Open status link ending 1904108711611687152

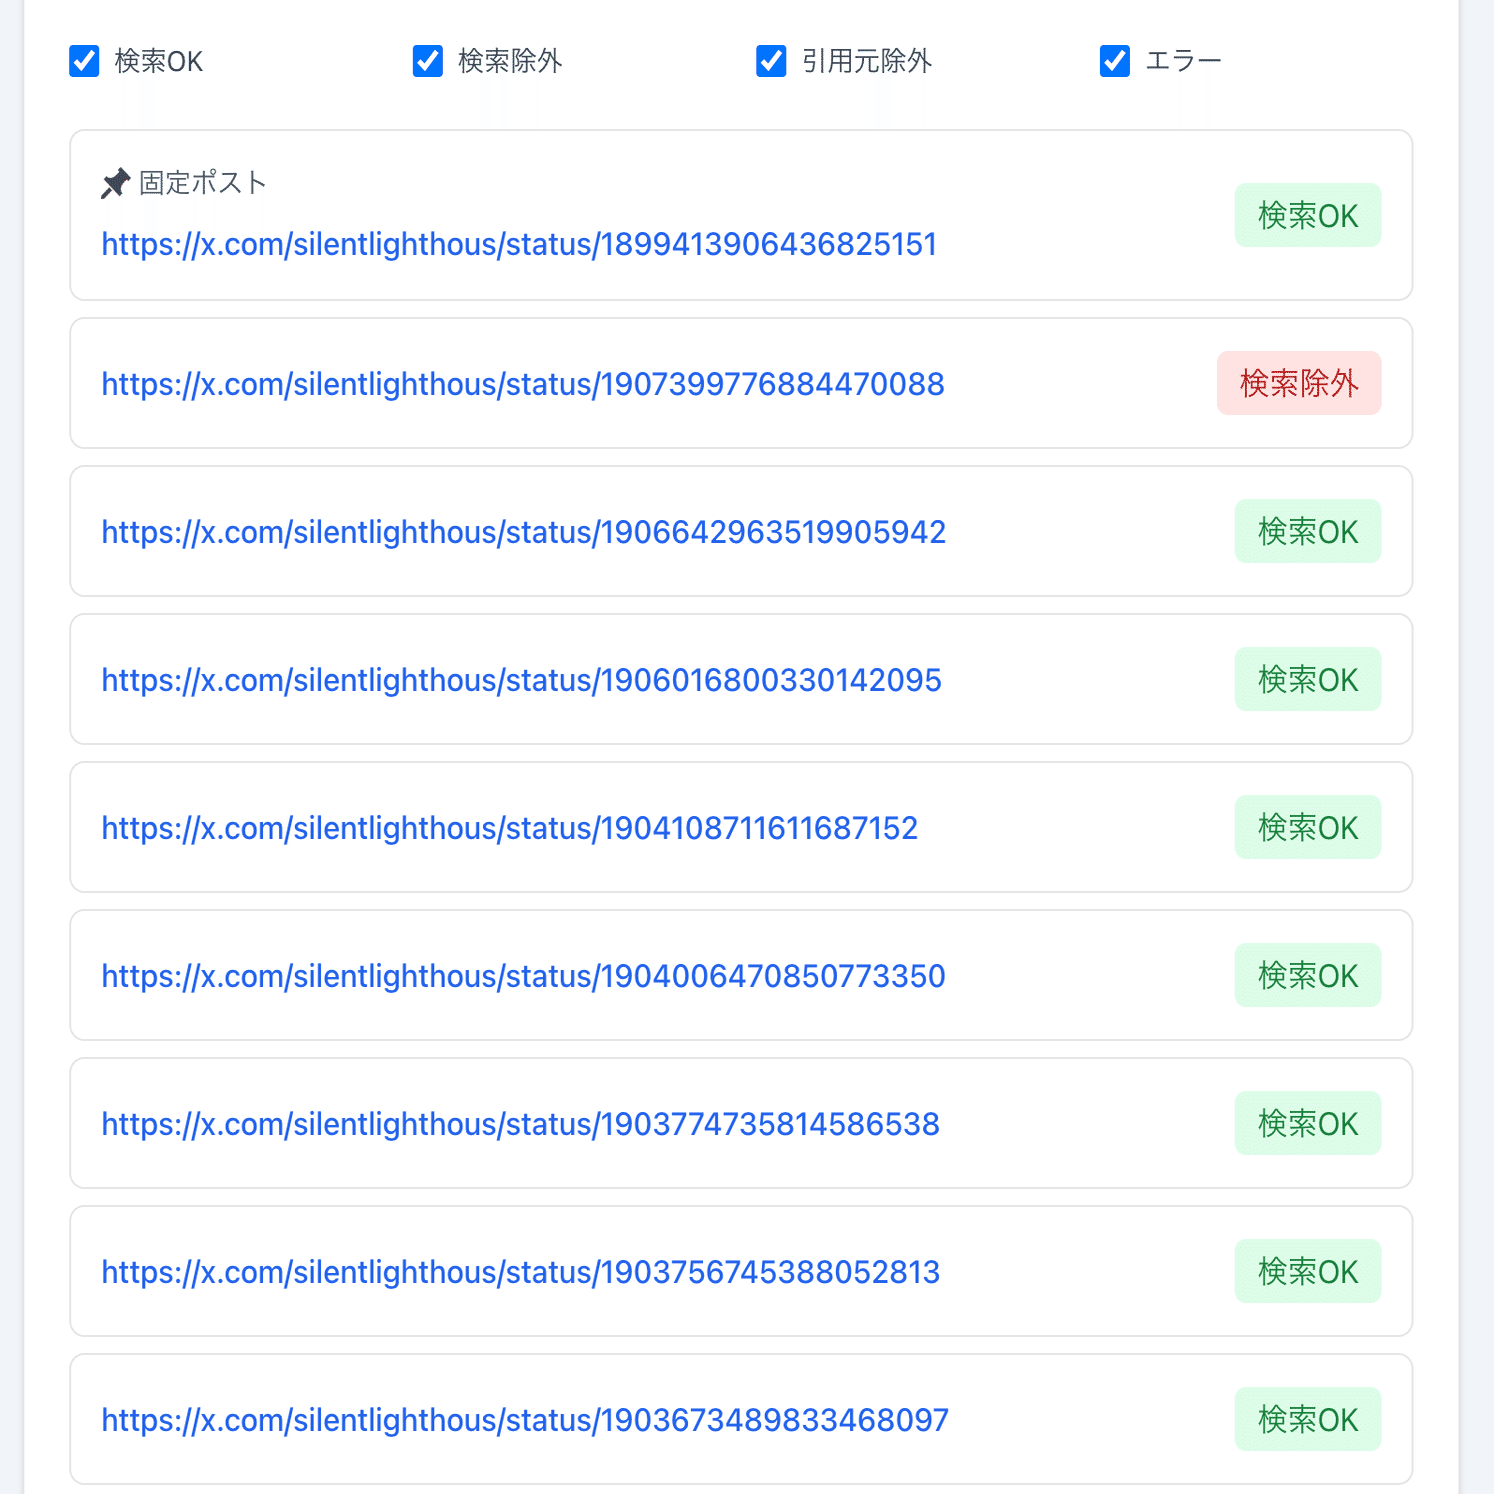pyautogui.click(x=510, y=828)
